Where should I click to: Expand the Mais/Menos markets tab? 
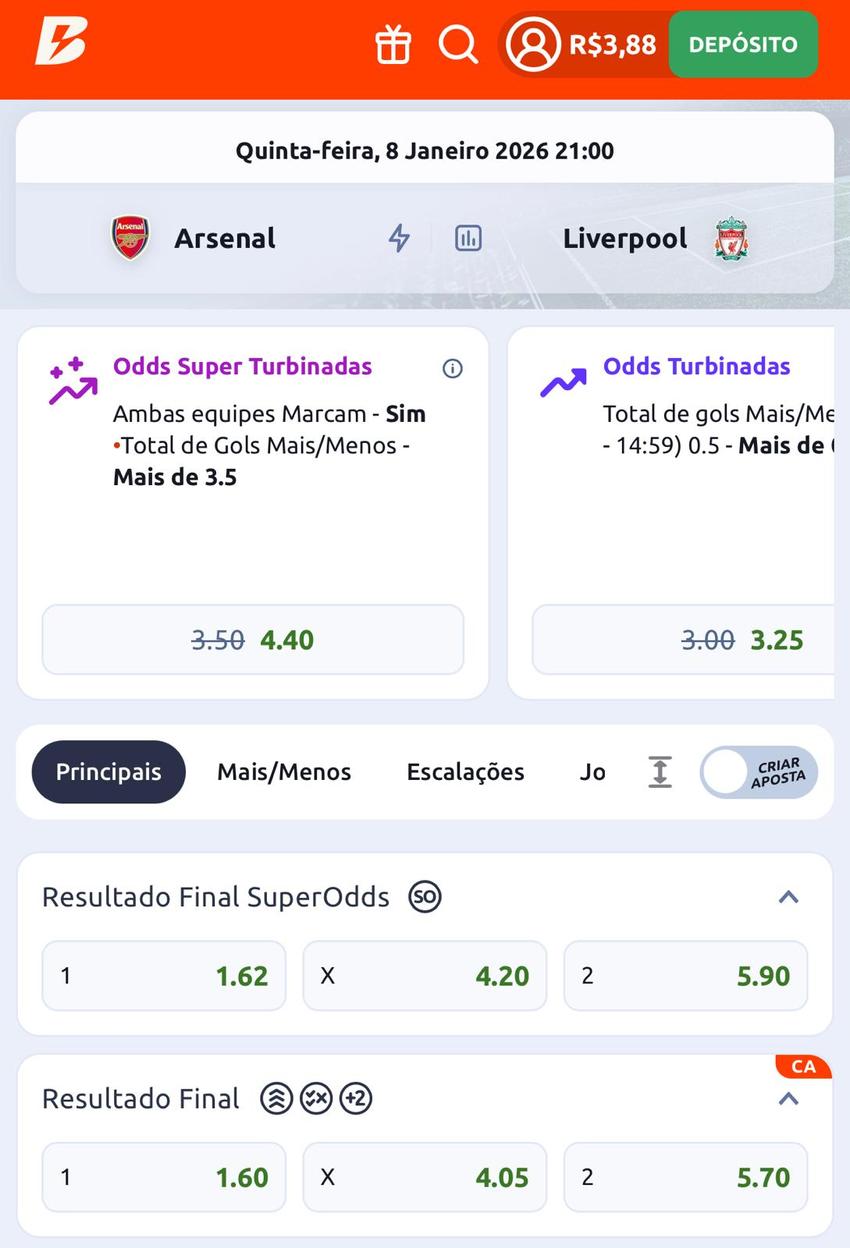(283, 772)
